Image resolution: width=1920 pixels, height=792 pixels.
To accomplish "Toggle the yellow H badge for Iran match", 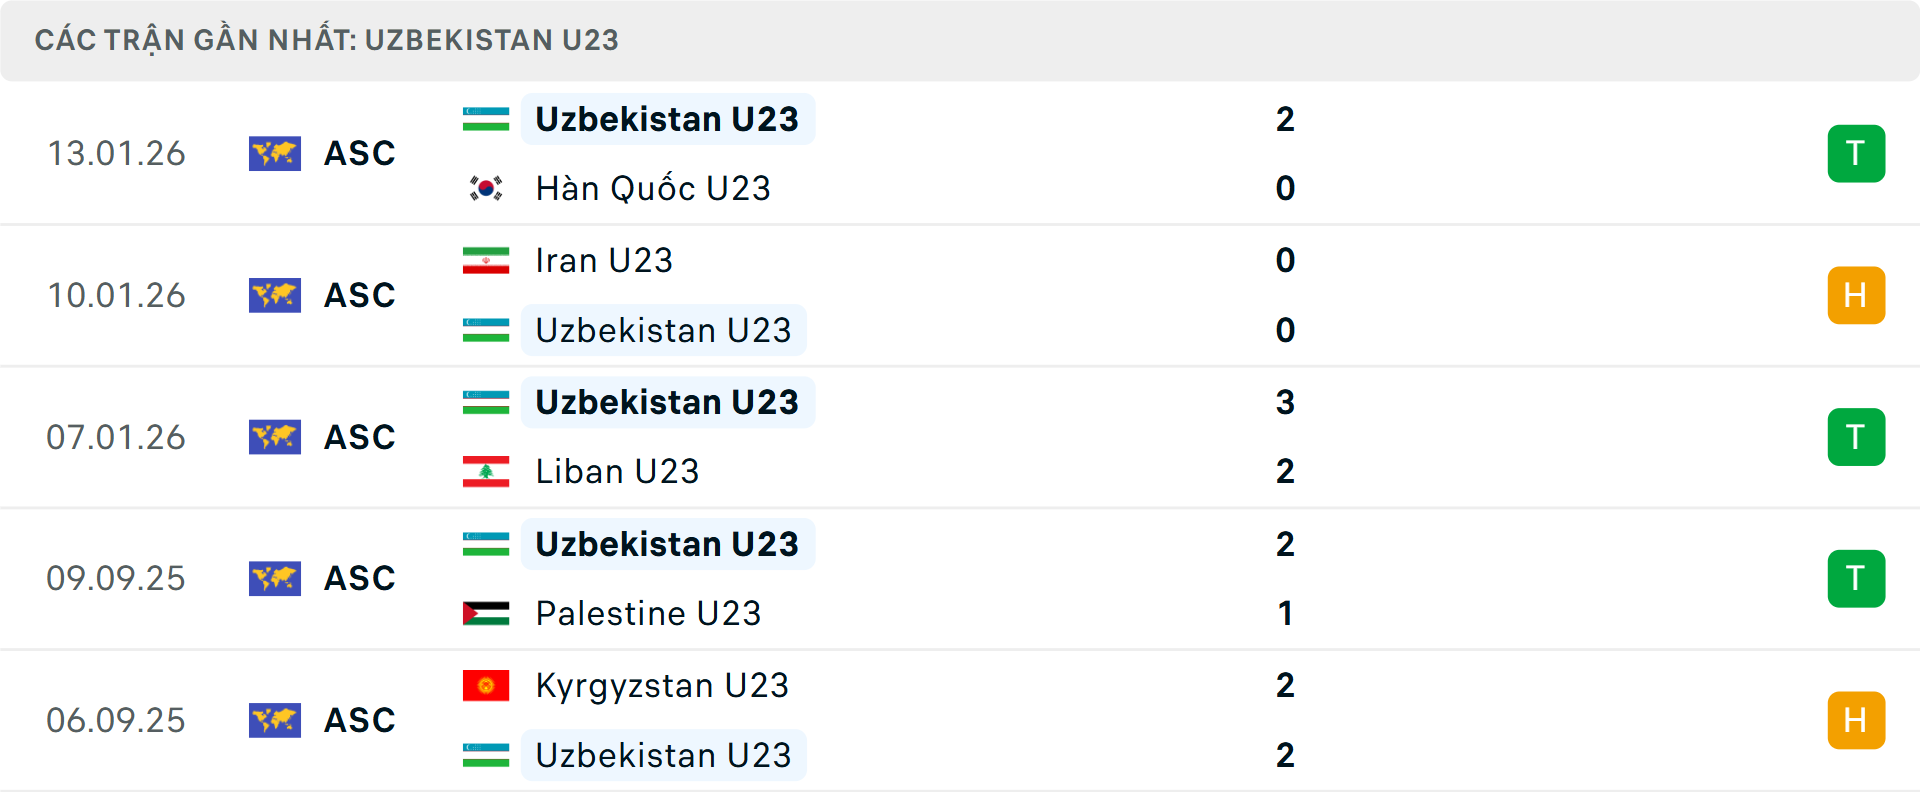I will [x=1856, y=295].
